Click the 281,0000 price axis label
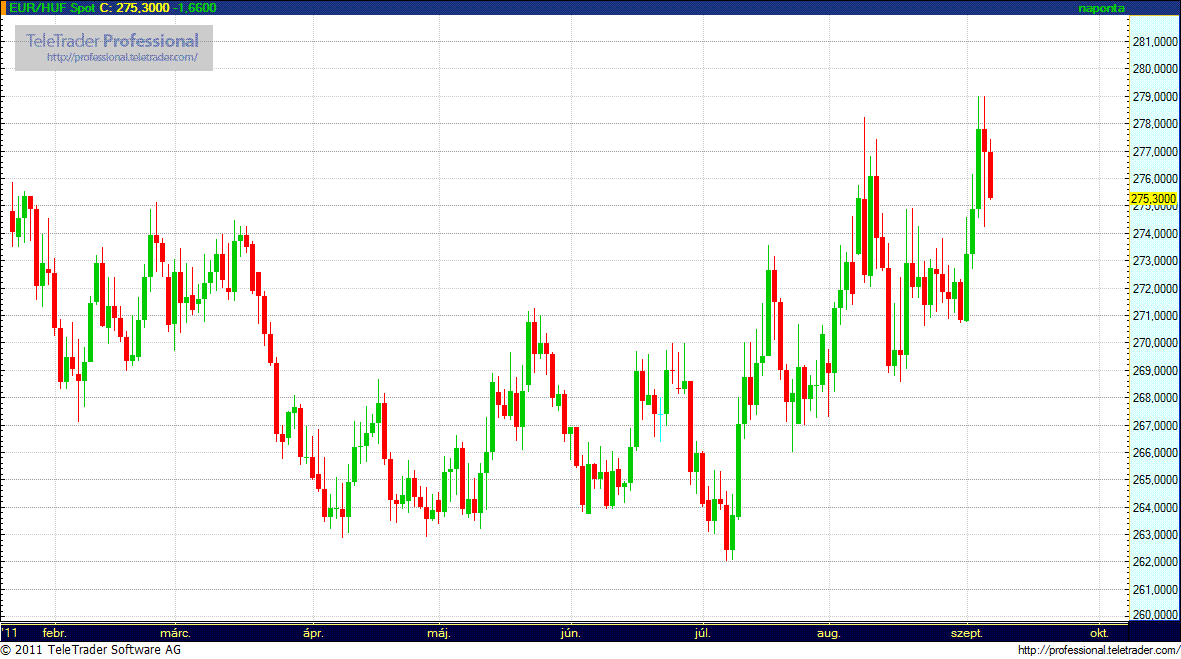Viewport: 1181px width, 659px height. [1155, 42]
